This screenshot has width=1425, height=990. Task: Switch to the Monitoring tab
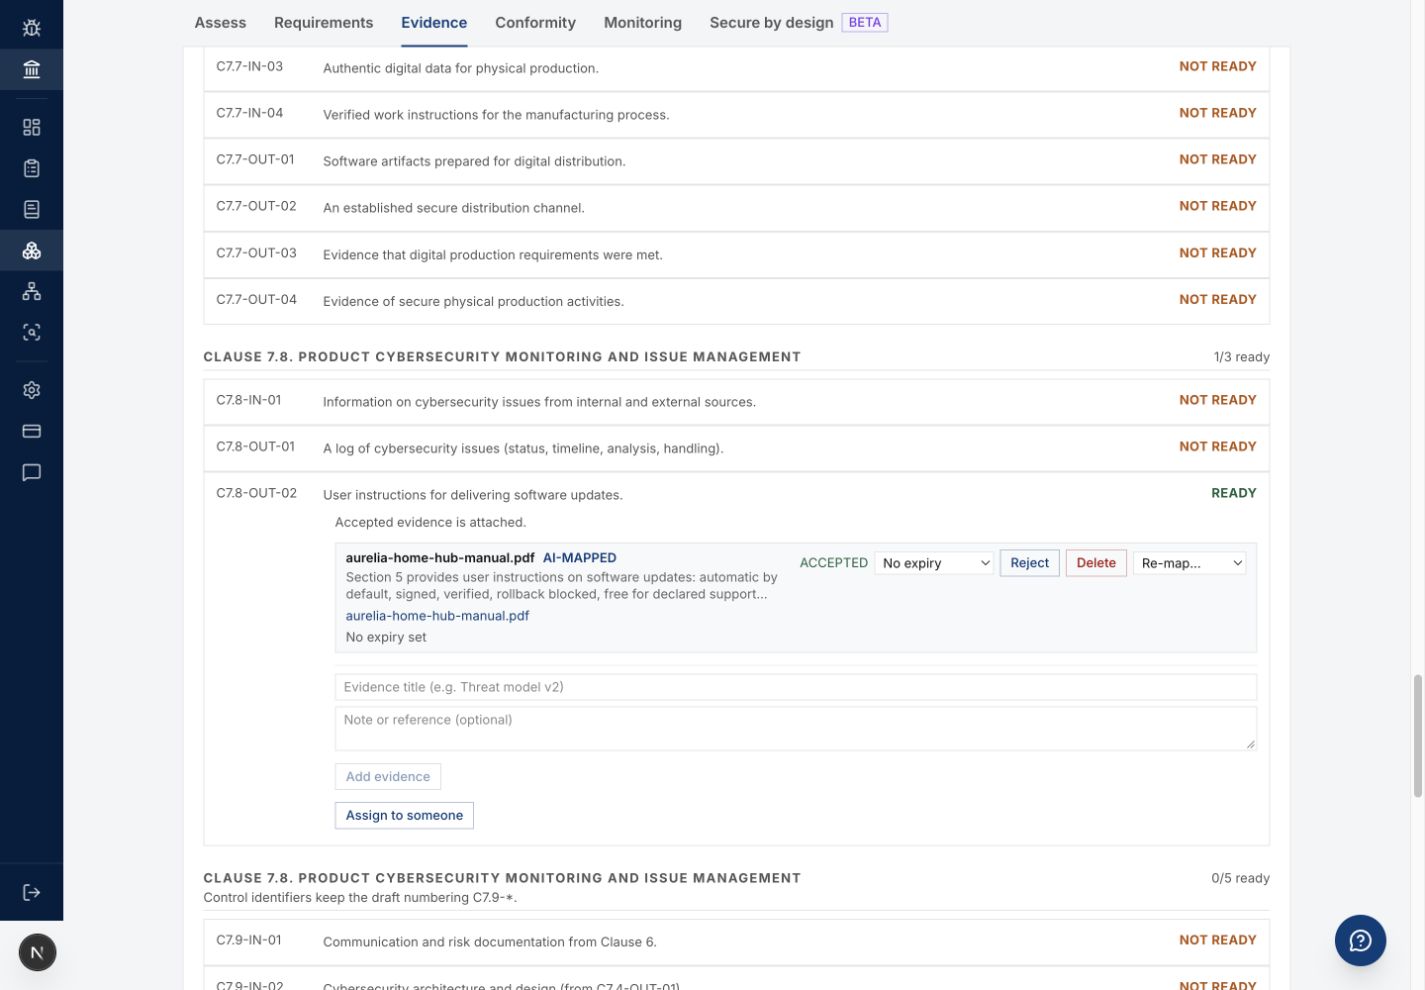pyautogui.click(x=642, y=22)
